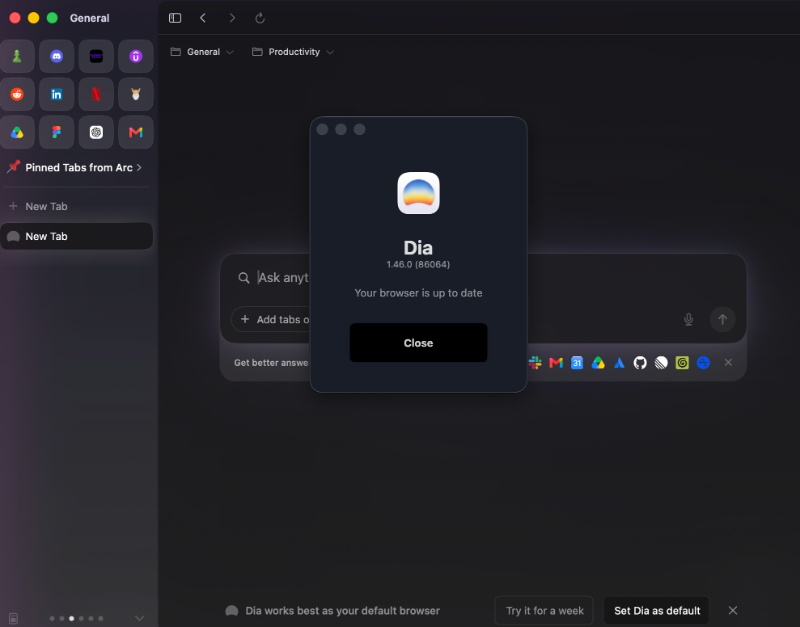This screenshot has width=800, height=627.
Task: Click Try it for a week
Action: [544, 611]
